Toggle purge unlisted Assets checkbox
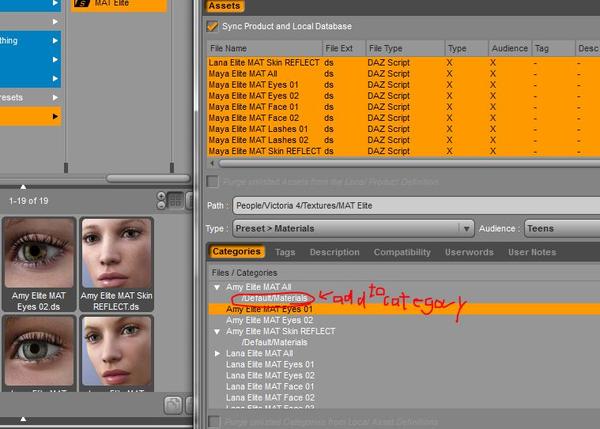The image size is (600, 429). pos(212,181)
